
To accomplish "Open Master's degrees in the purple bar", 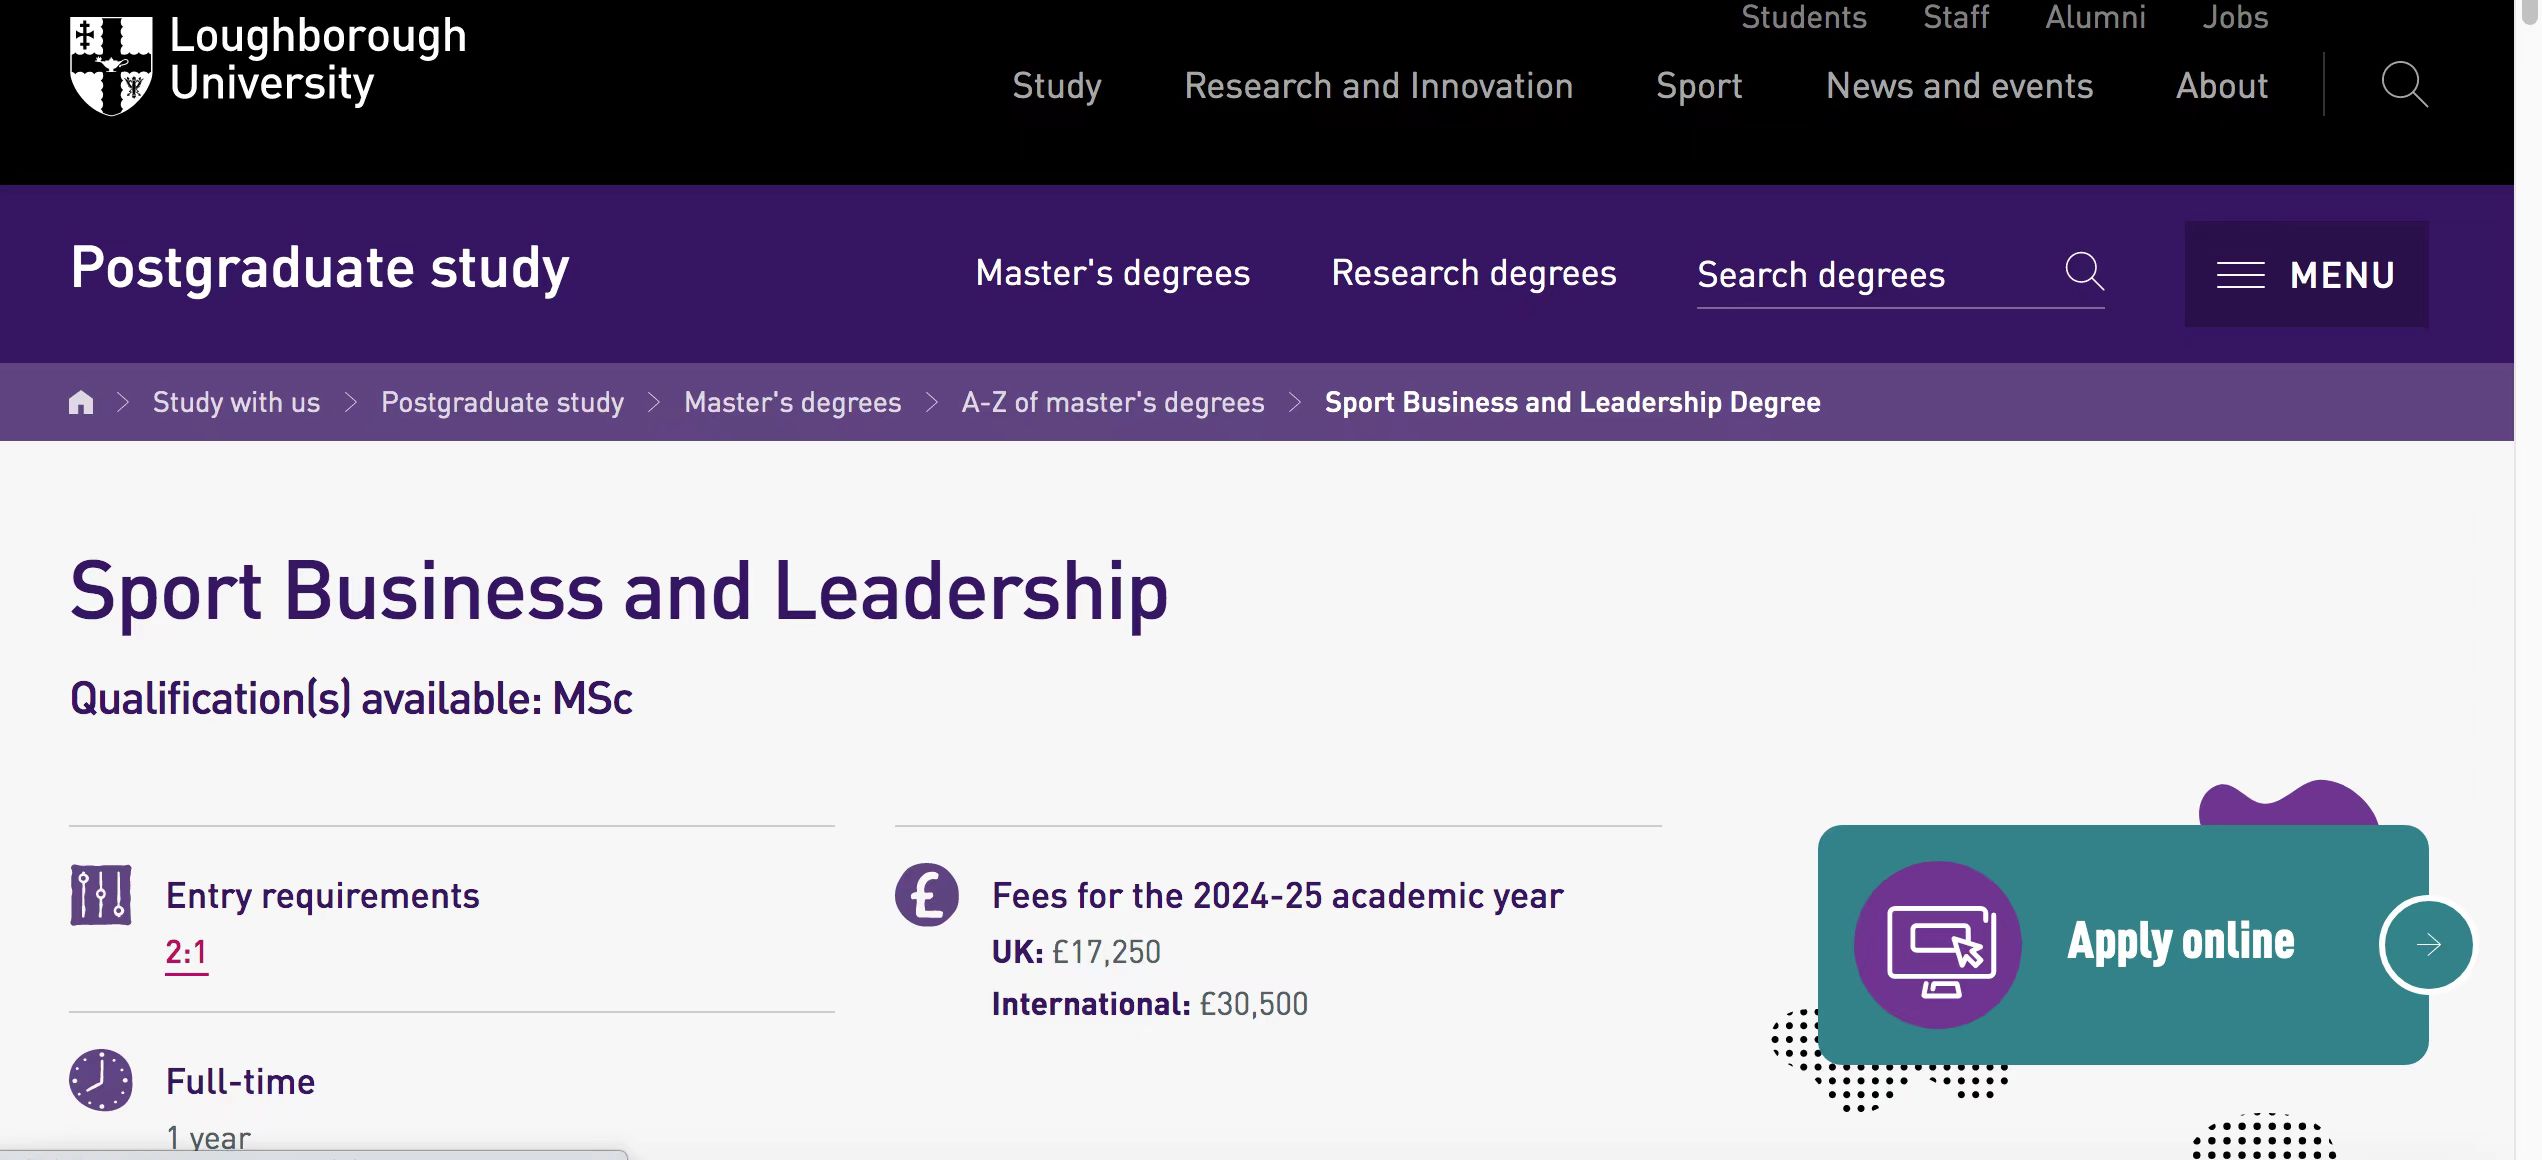I will pyautogui.click(x=1112, y=273).
